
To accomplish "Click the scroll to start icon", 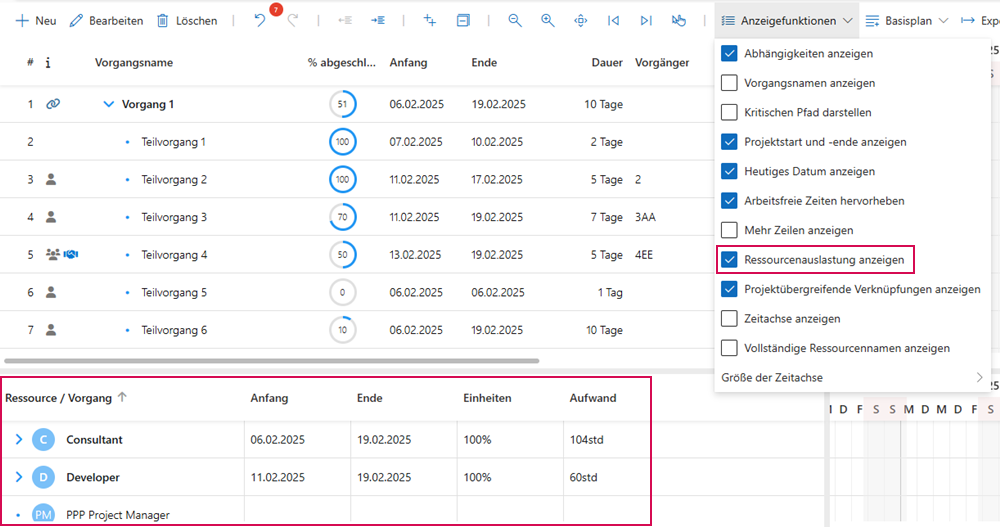I will (x=614, y=21).
